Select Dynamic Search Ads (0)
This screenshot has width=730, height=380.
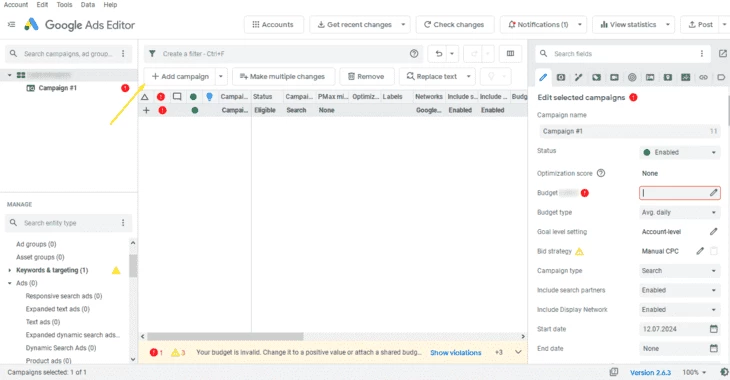[61, 348]
